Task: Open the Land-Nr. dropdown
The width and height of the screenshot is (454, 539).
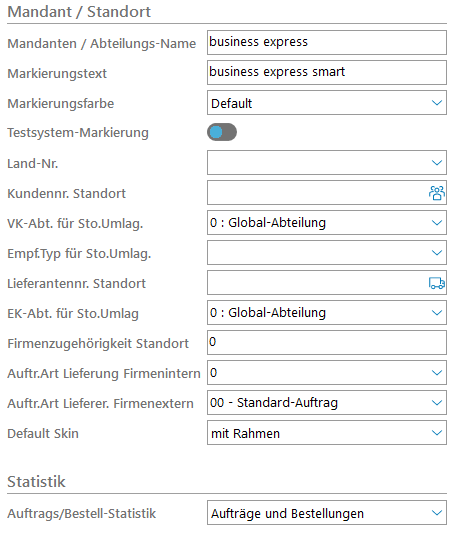Action: (436, 163)
